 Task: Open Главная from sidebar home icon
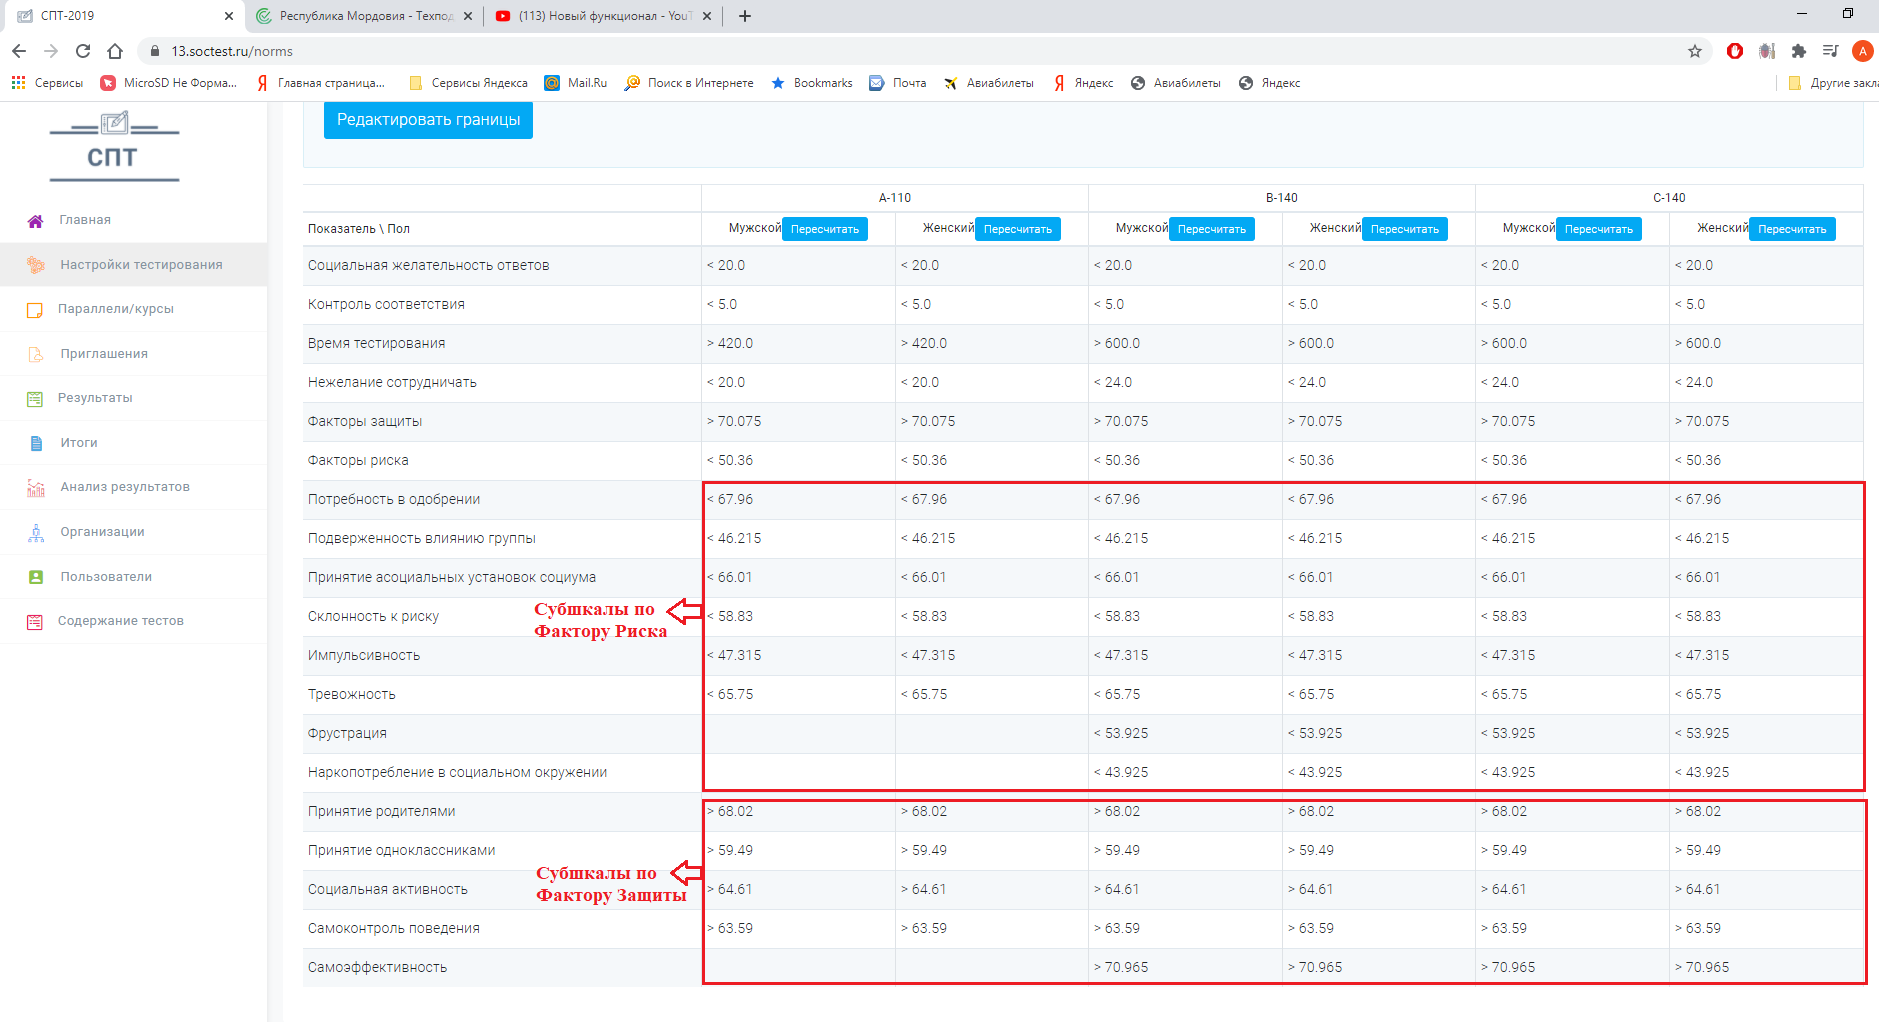[35, 221]
